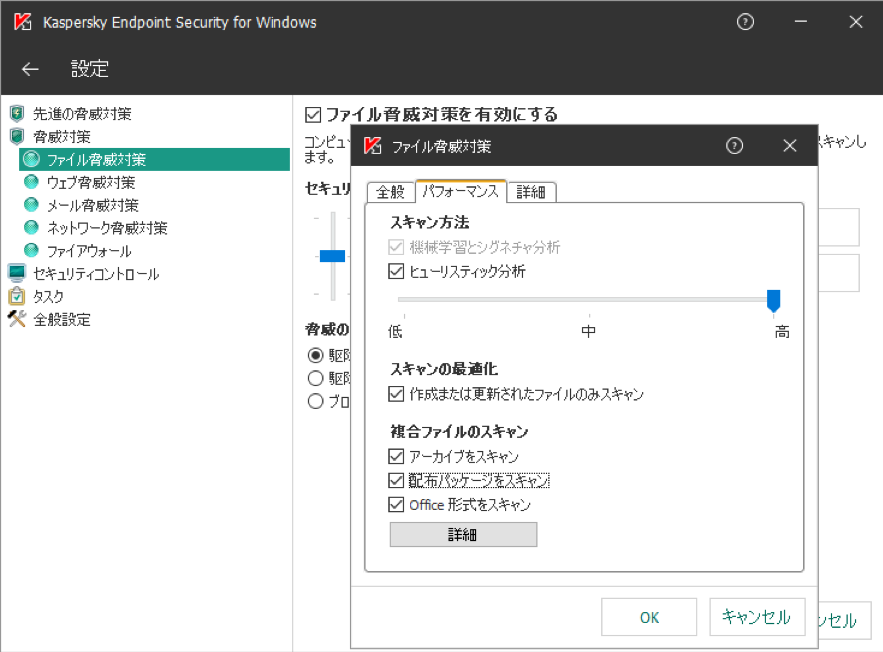Click the Kaspersky logo in ファイル脅威対策 dialog
The width and height of the screenshot is (883, 652).
coord(372,146)
